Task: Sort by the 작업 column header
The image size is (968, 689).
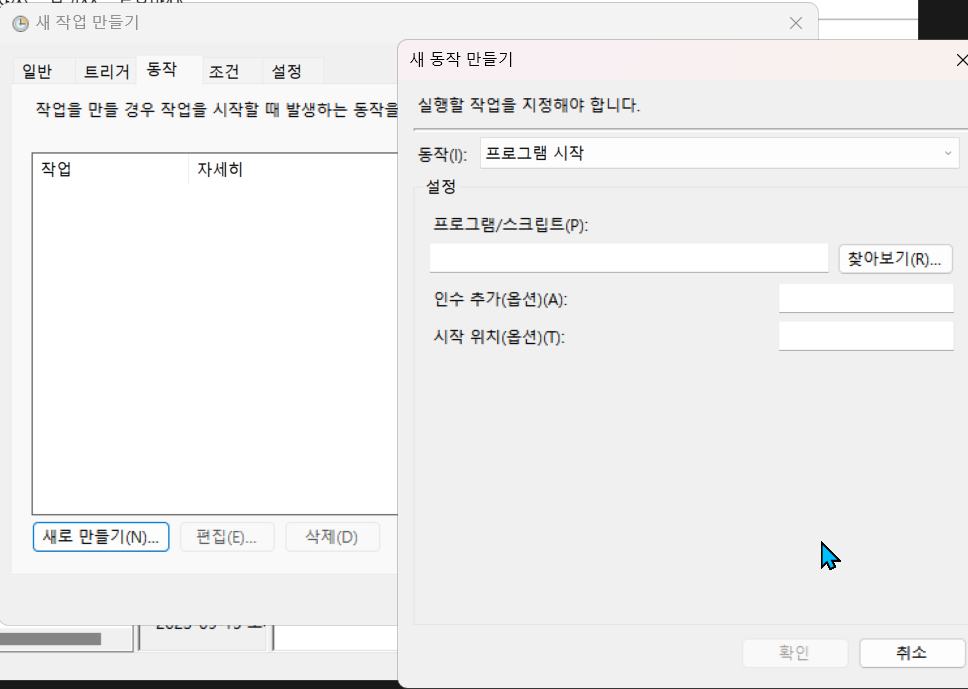Action: [111, 169]
